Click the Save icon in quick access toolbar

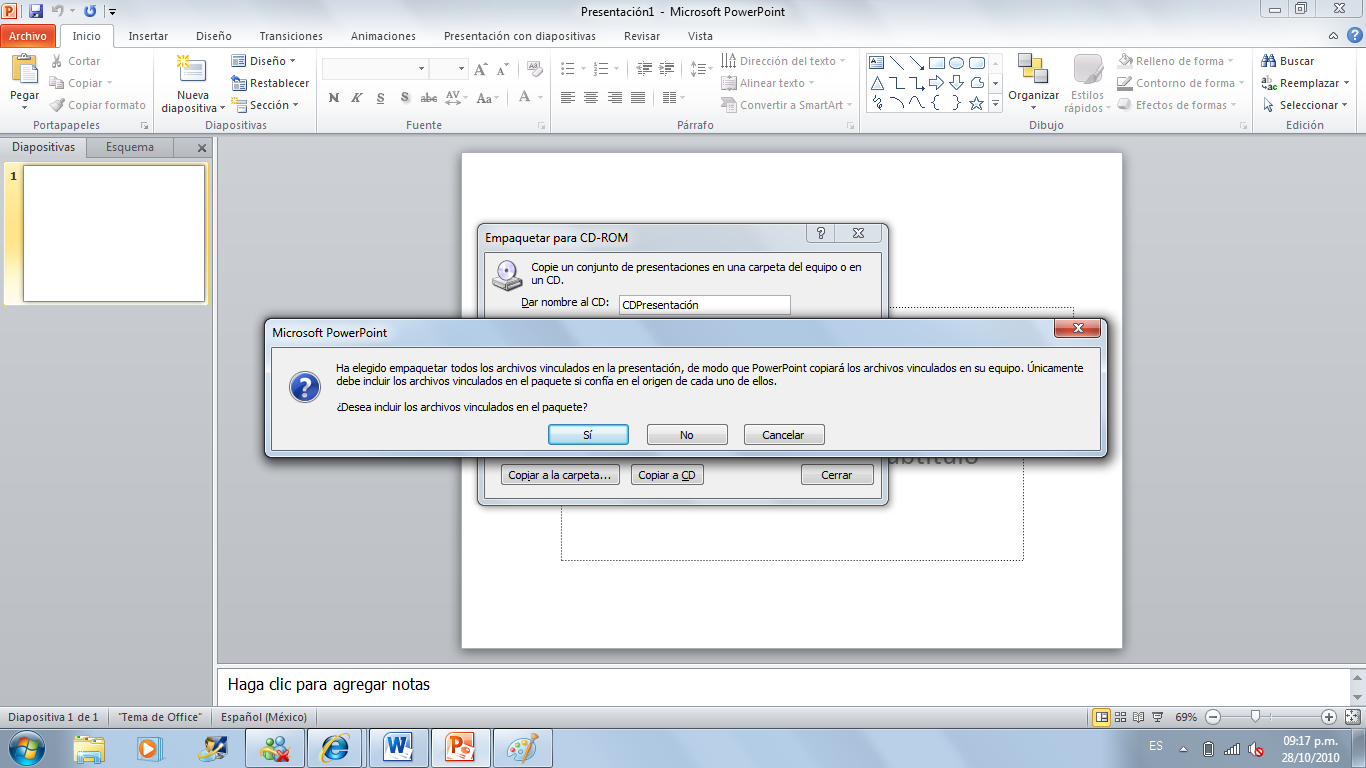pos(36,11)
